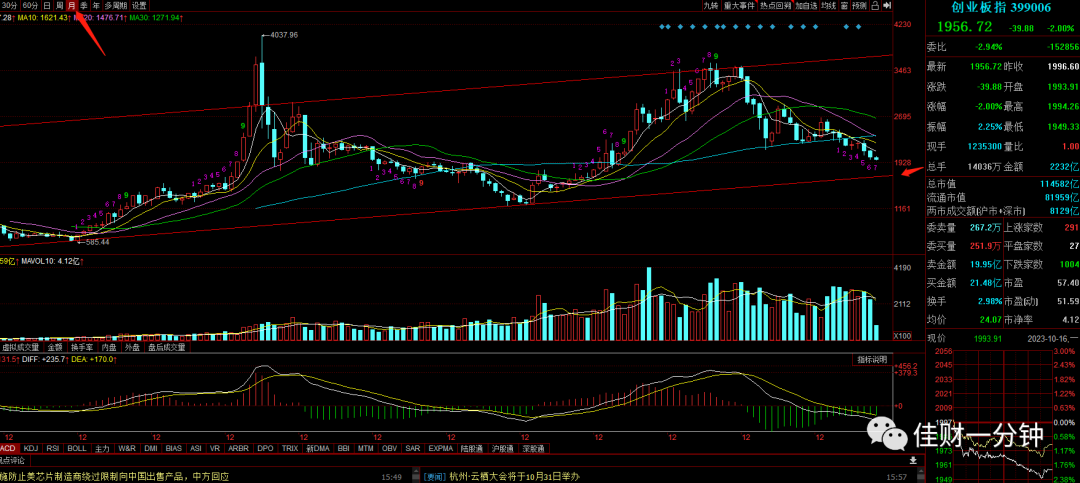Open the 重大事件 major events overlay
Viewport: 1080px width, 483px height.
tap(739, 6)
